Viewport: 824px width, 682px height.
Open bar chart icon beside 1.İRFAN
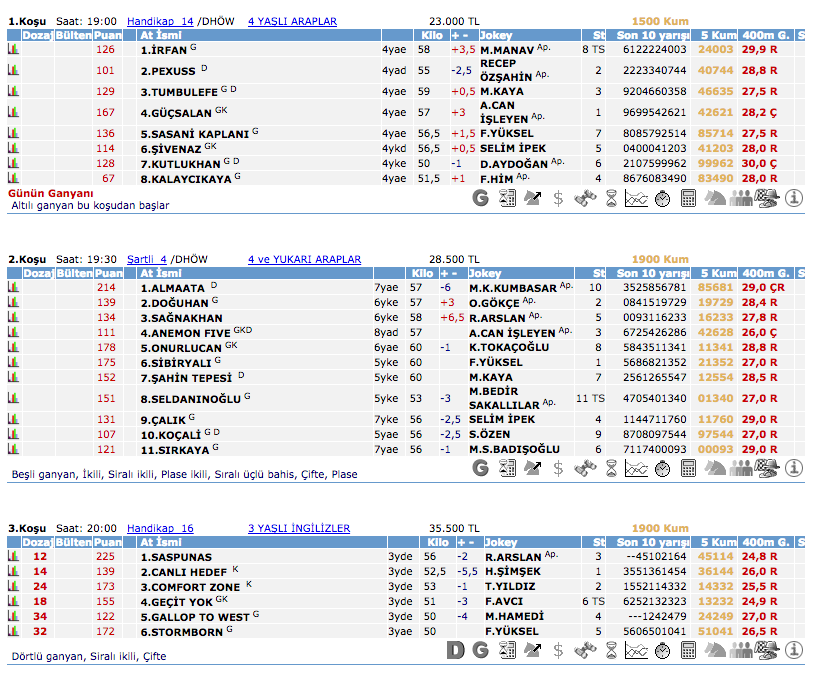click(14, 48)
